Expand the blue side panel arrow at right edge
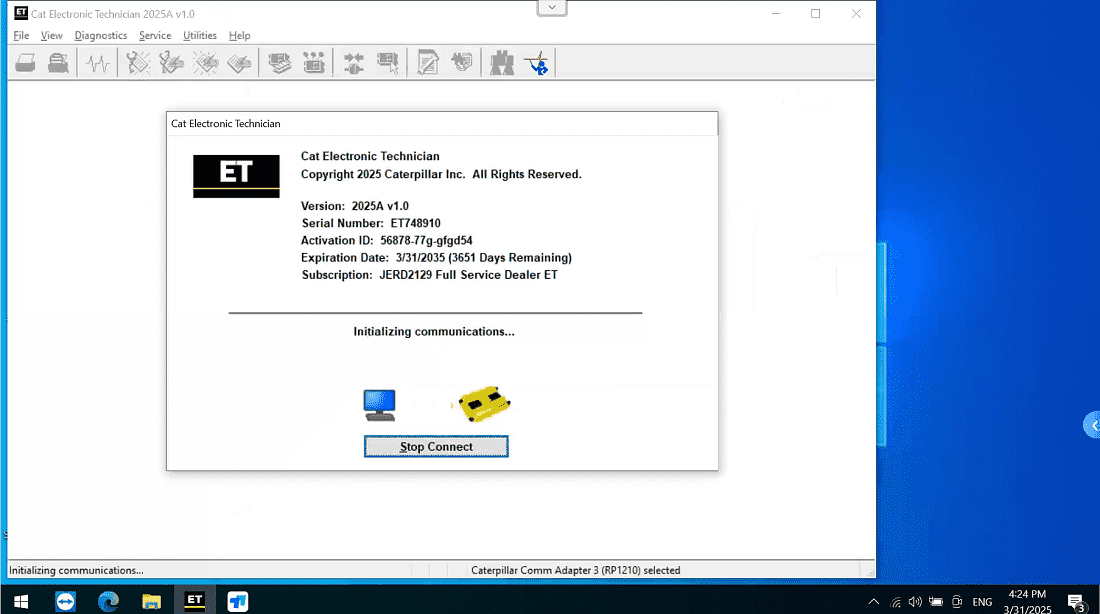 [1092, 425]
